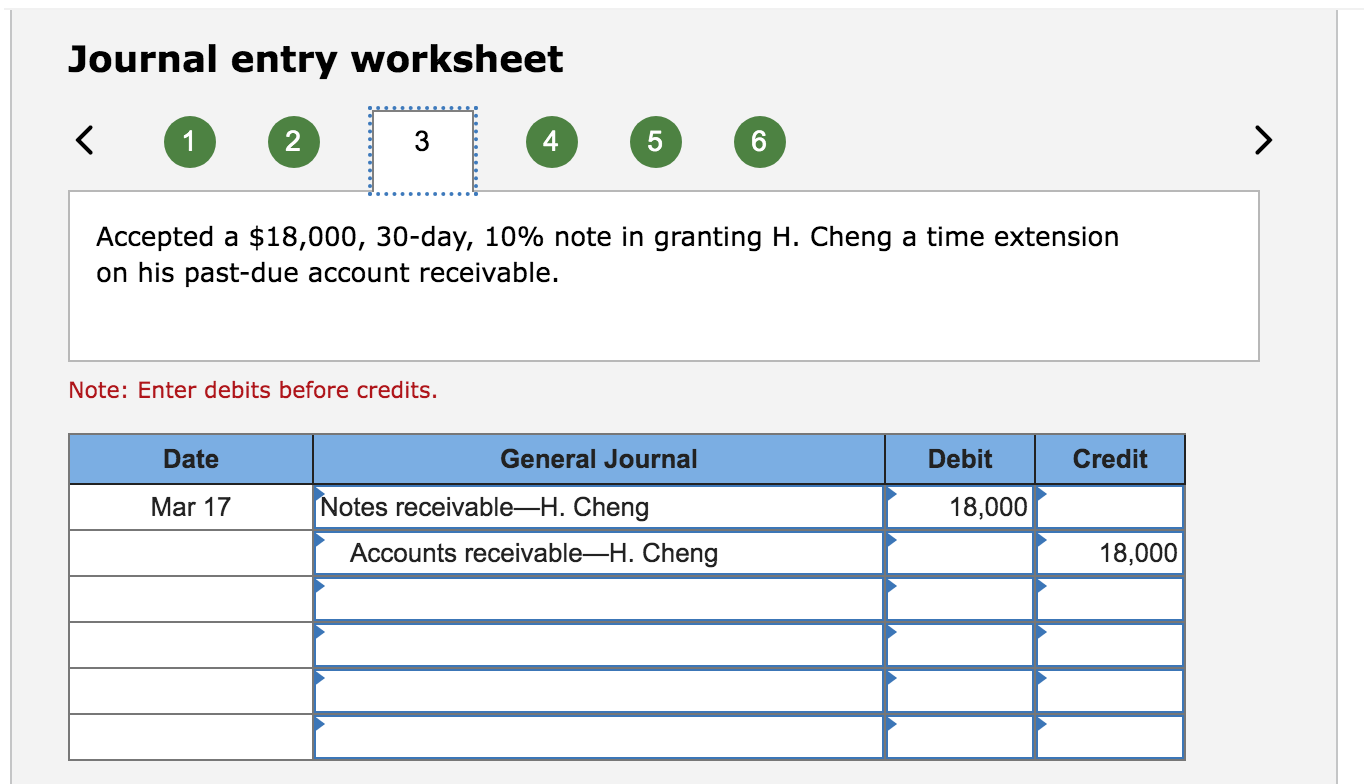Edit the 18,000 debit amount cell
Viewport: 1364px width, 784px height.
point(960,507)
